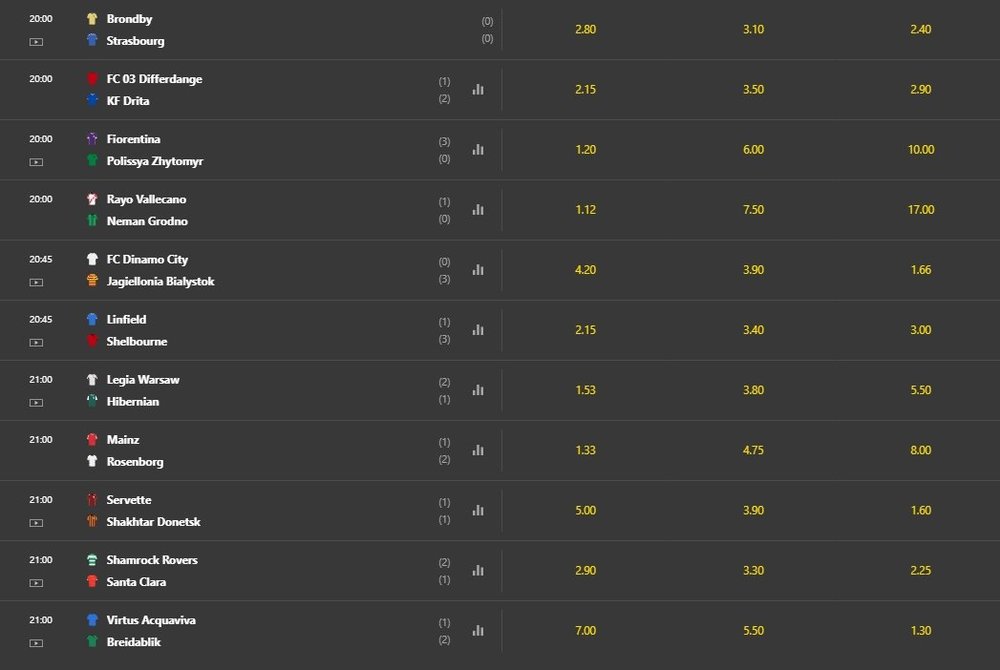The image size is (1000, 670).
Task: Choose Legia Warsaw home odds 1.53
Action: pyautogui.click(x=585, y=390)
